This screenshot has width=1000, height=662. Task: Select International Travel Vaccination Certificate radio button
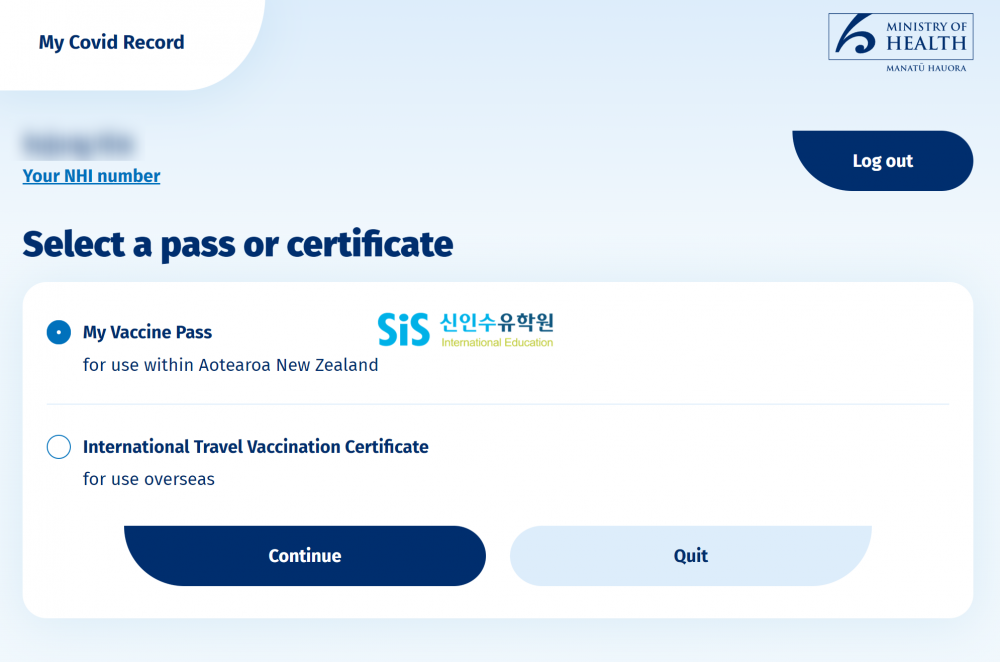(59, 446)
